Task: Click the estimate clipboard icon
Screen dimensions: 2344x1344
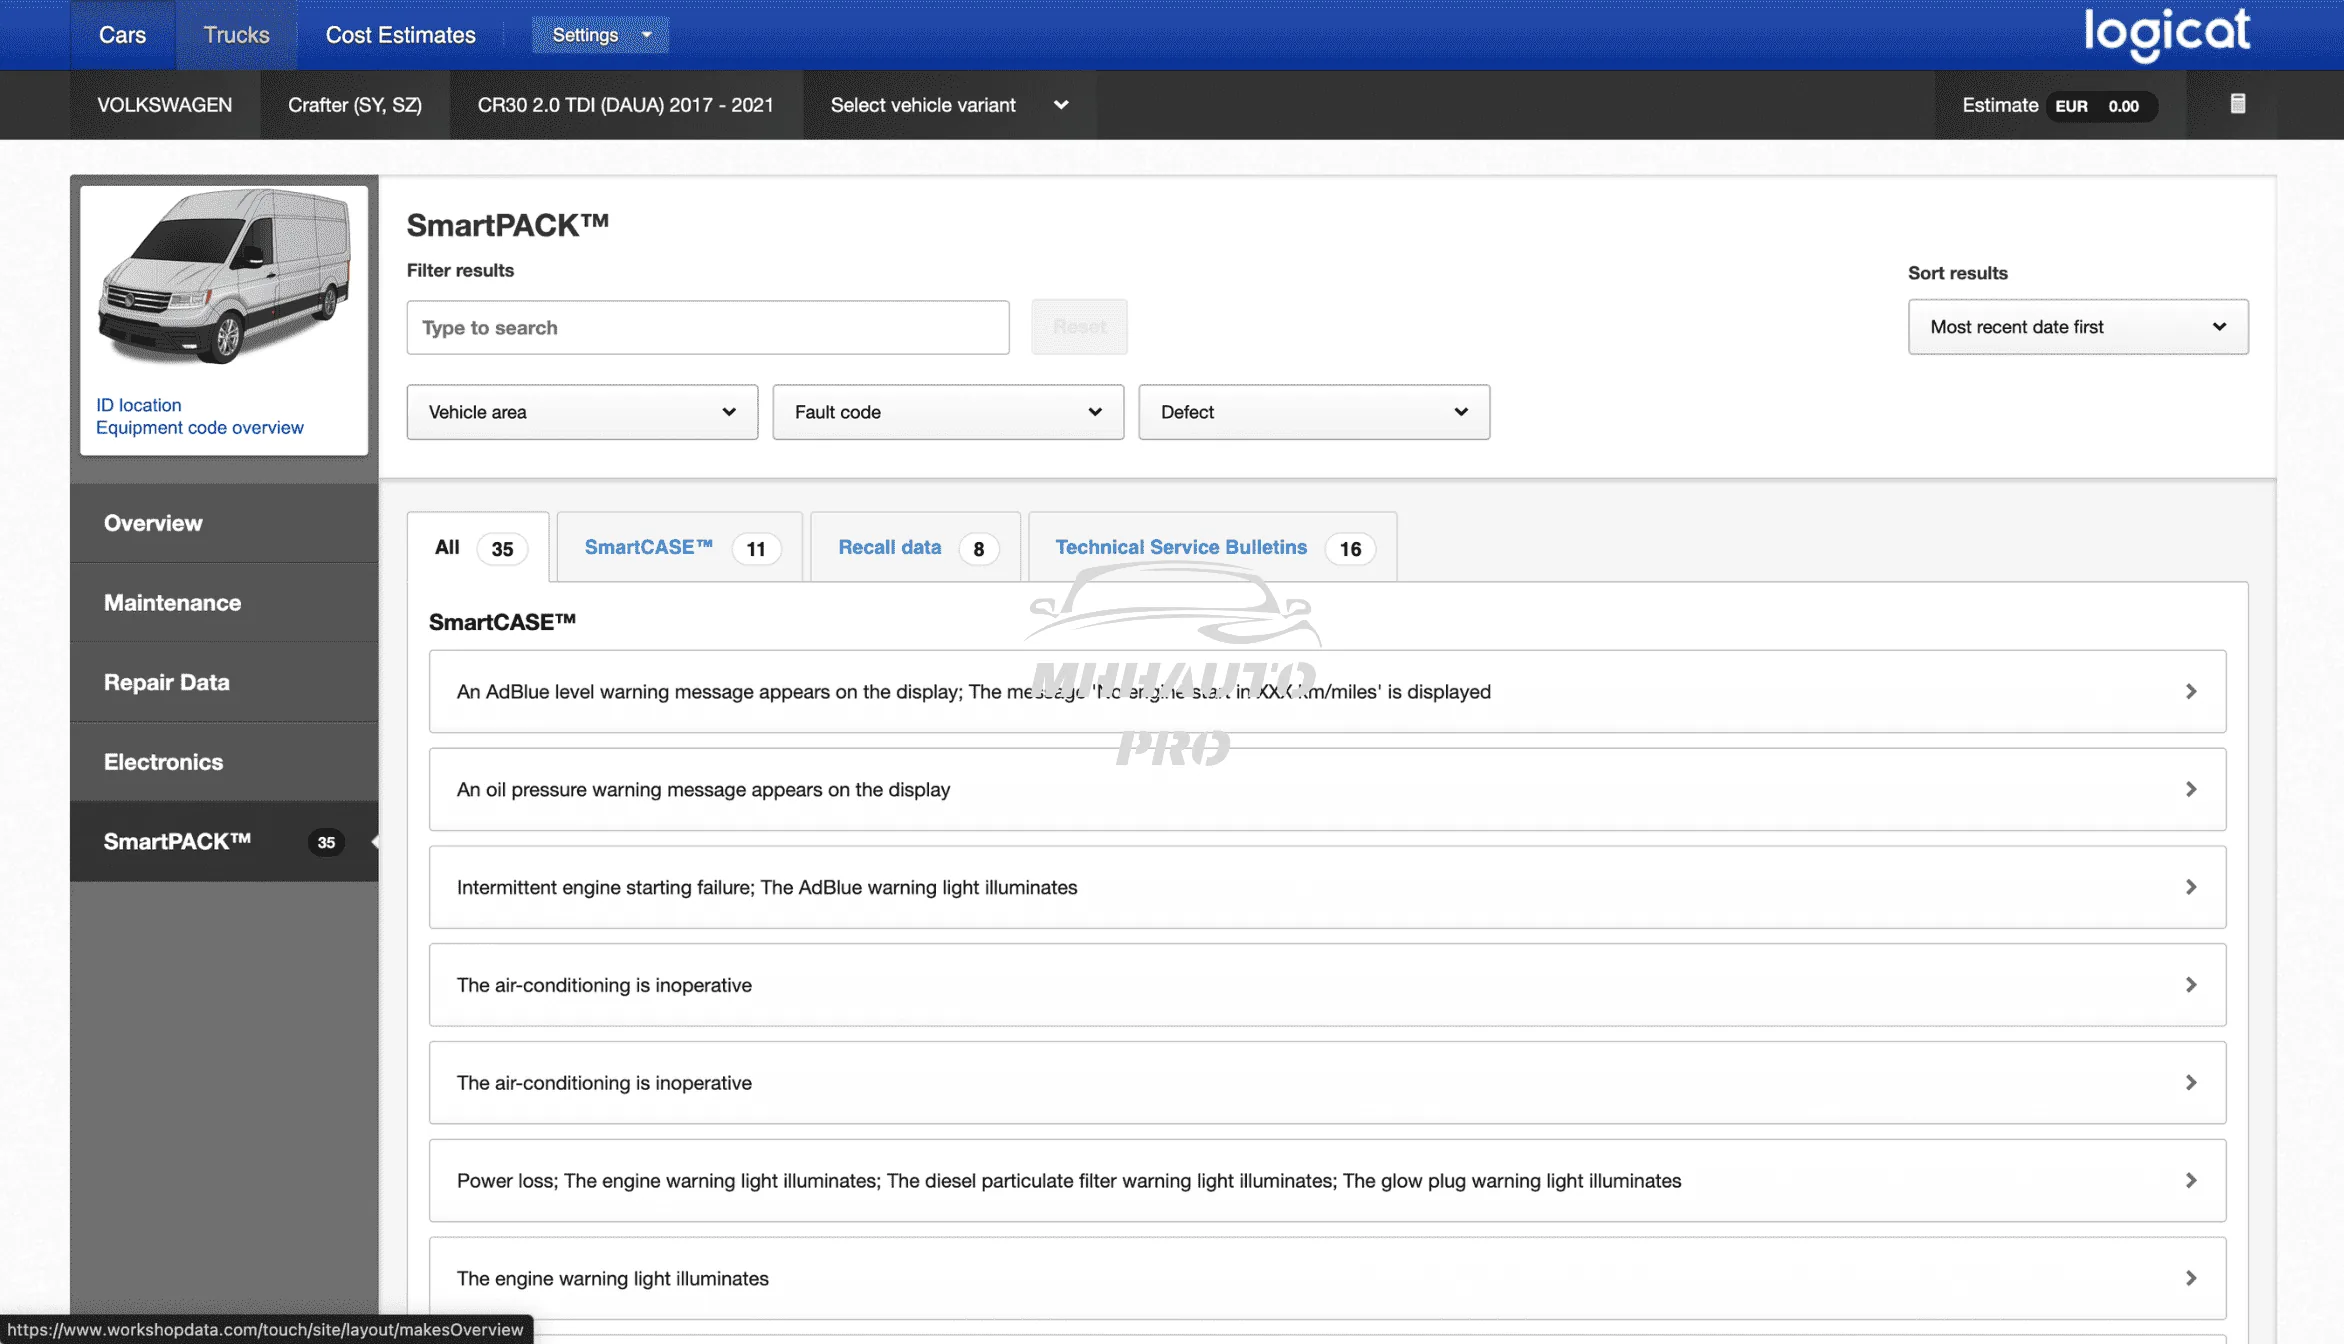Action: pyautogui.click(x=2238, y=104)
